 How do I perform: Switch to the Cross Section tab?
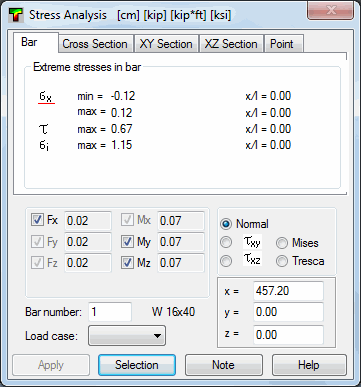[95, 44]
